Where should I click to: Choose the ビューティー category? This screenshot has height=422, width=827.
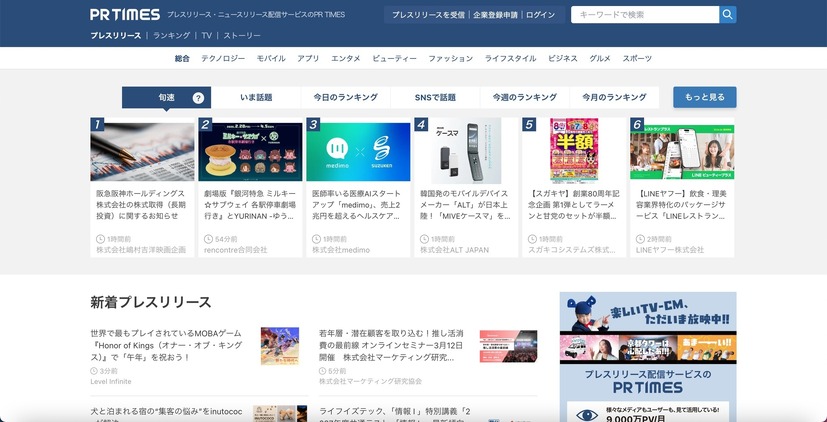point(395,59)
